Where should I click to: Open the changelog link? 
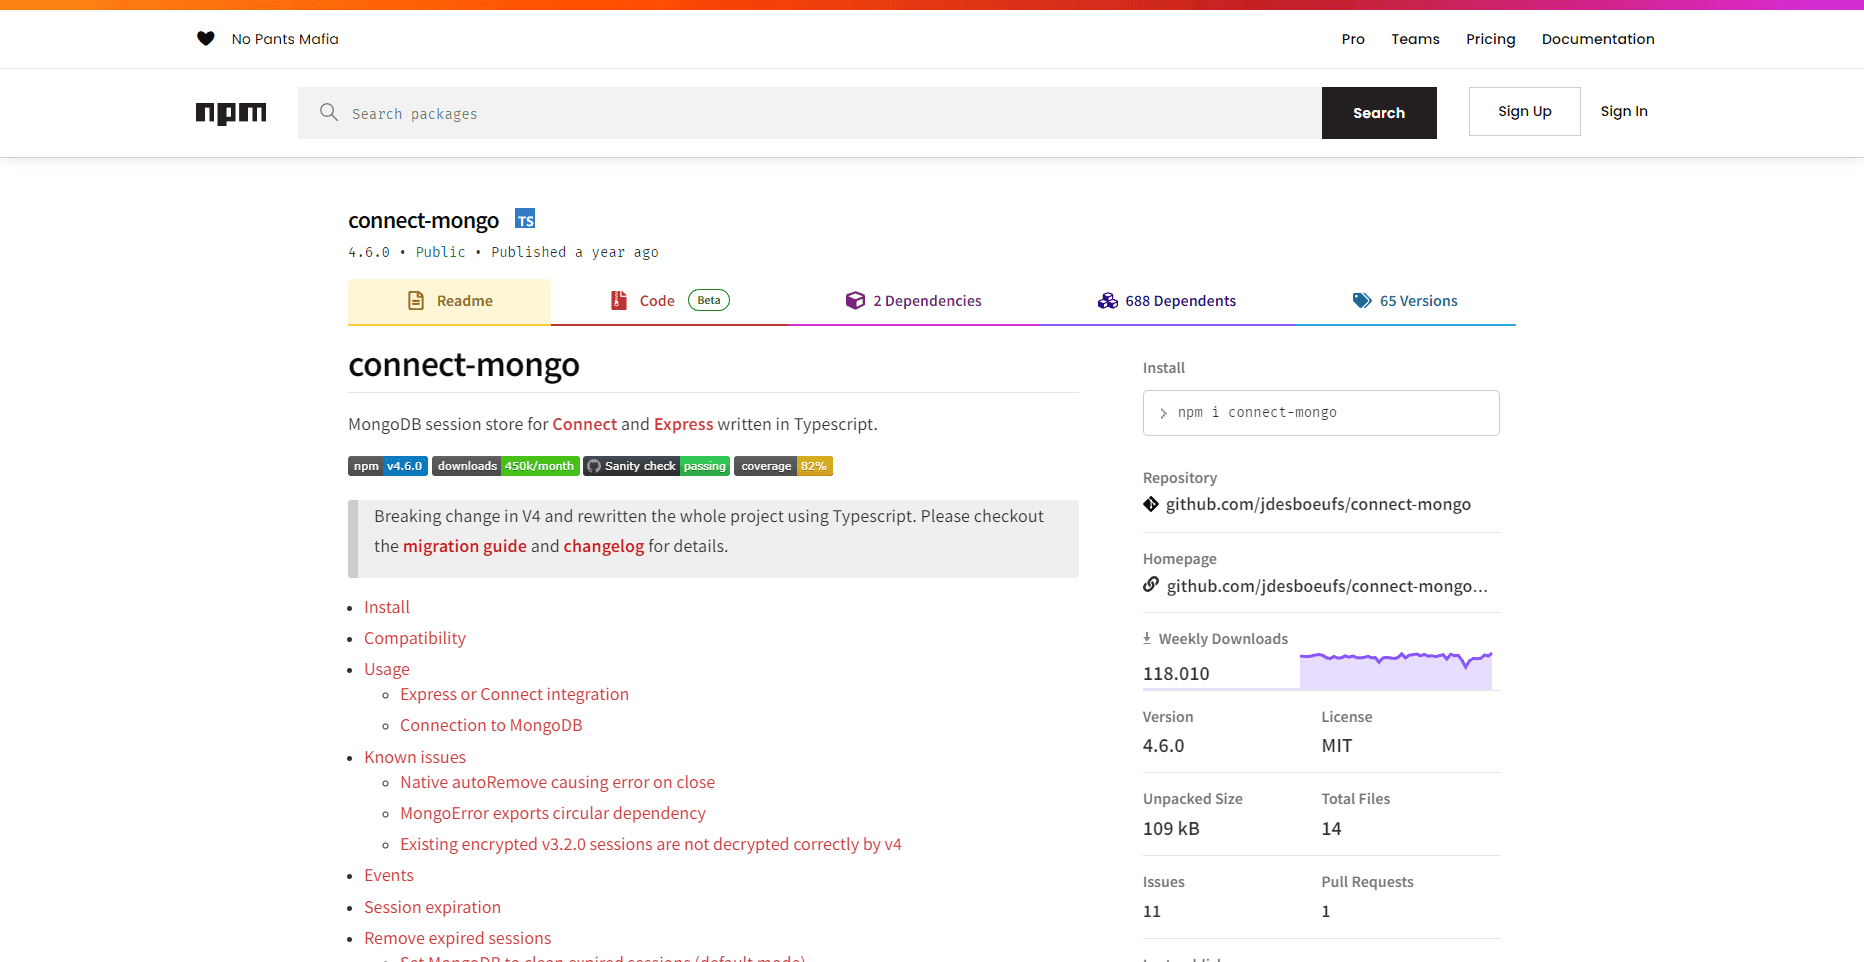(603, 546)
